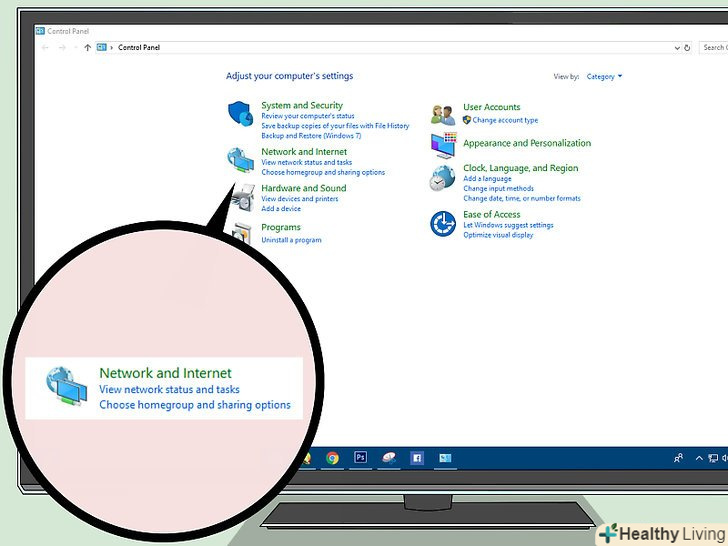
Task: Click Choose homegroup and sharing options
Action: (323, 172)
